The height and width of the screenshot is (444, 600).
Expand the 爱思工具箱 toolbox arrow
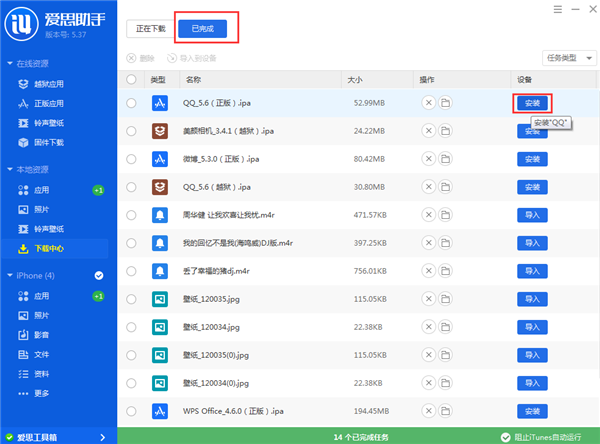coord(102,437)
